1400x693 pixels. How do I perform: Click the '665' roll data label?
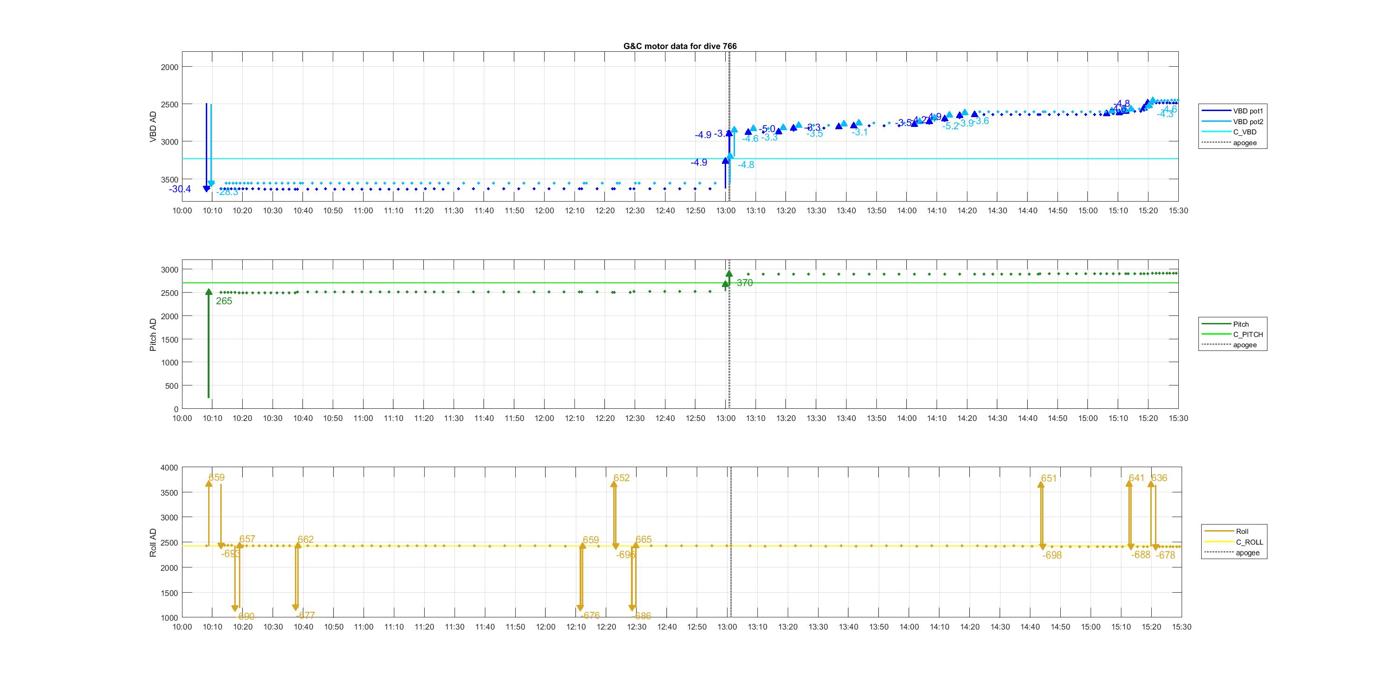click(643, 540)
